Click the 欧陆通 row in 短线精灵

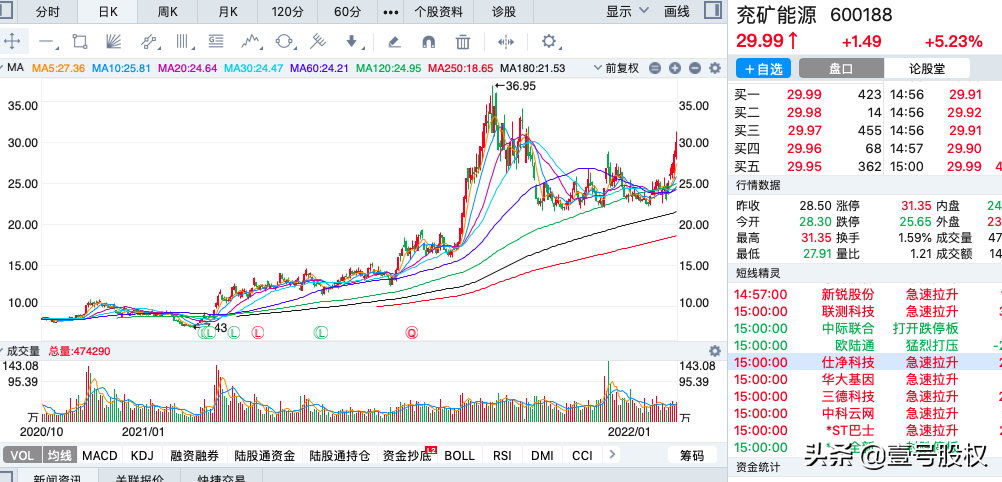tap(865, 345)
